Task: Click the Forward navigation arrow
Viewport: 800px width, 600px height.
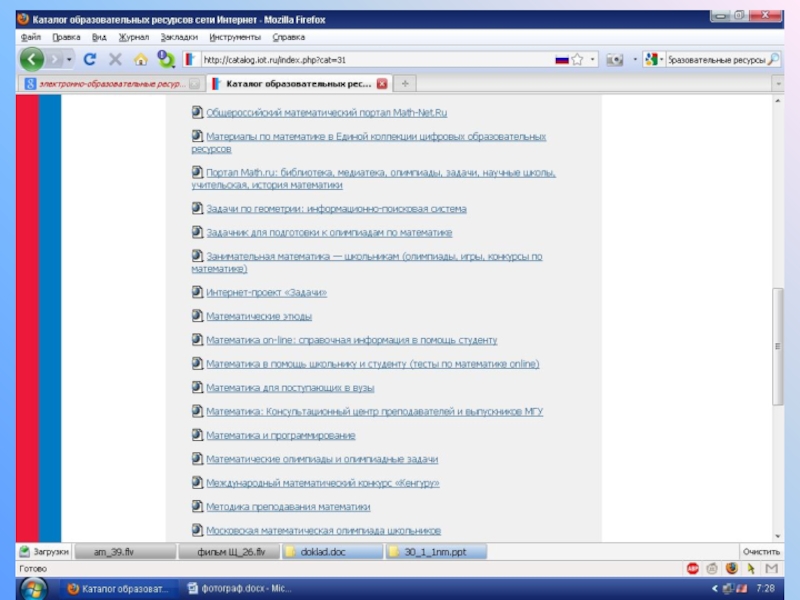Action: 54,60
